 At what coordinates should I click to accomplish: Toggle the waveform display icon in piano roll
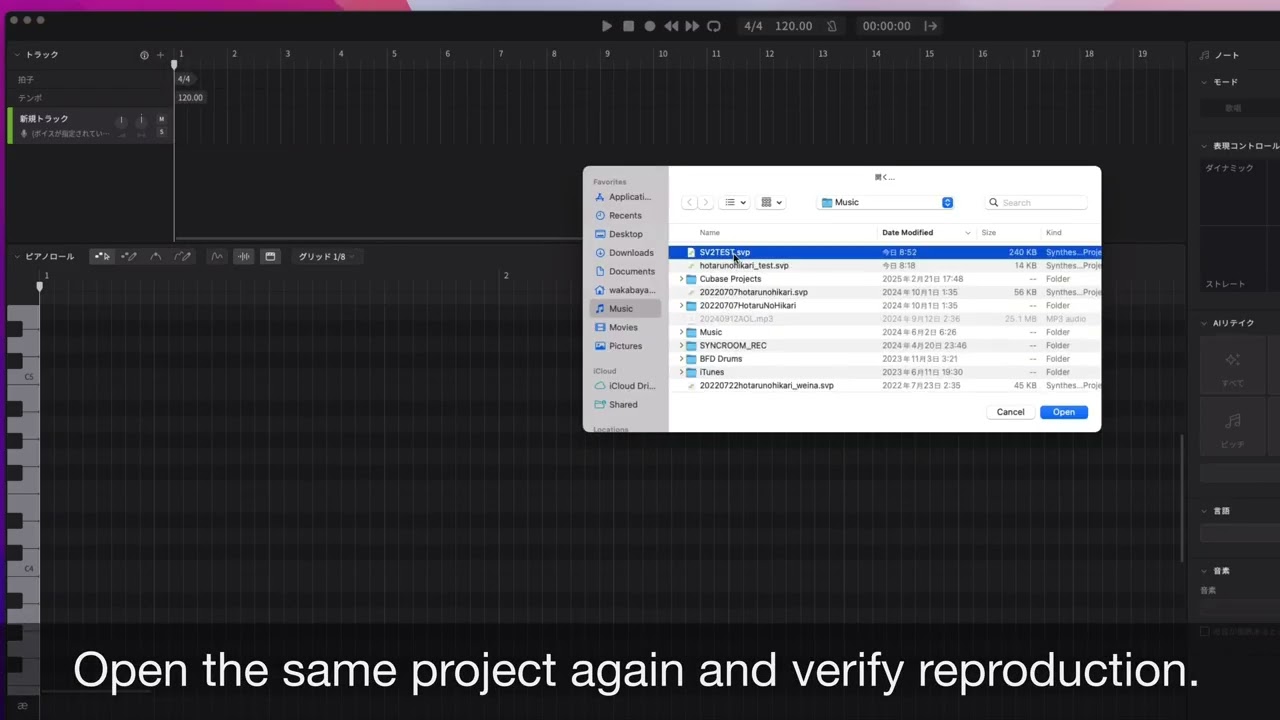(x=243, y=257)
